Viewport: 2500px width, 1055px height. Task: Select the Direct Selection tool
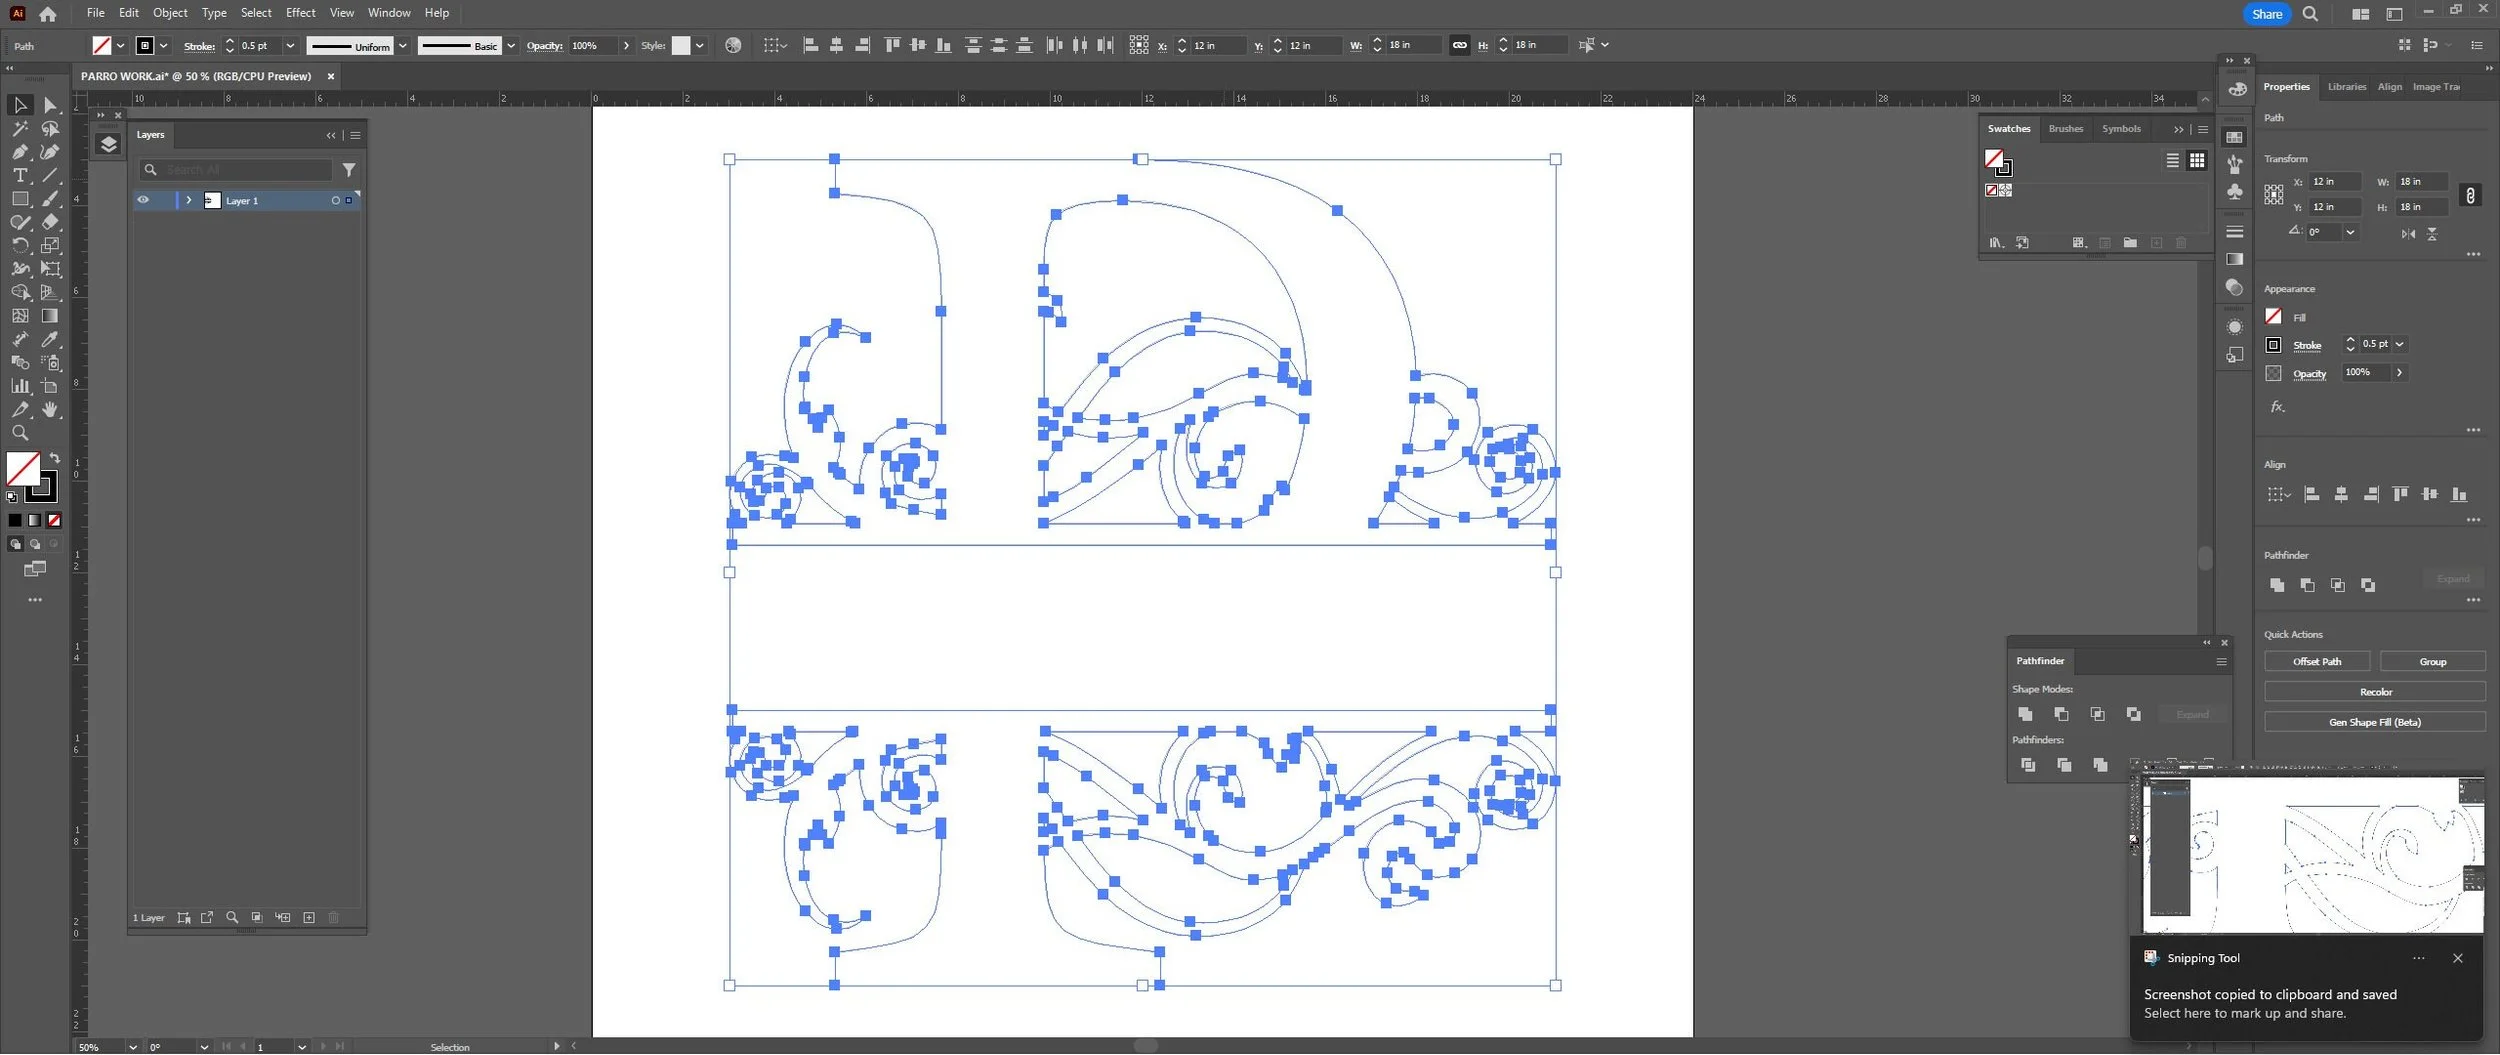point(50,105)
